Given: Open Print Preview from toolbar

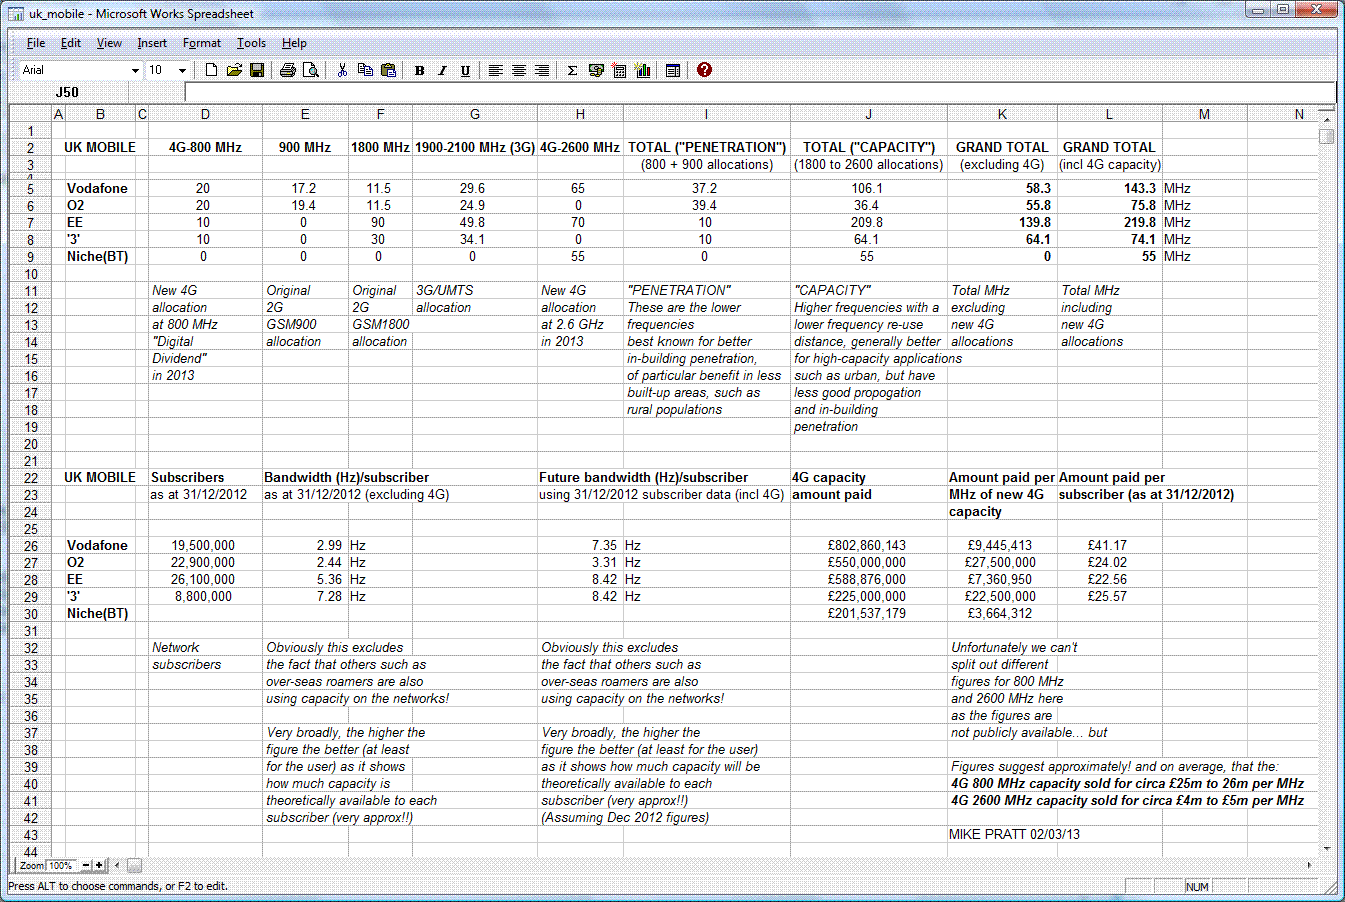Looking at the screenshot, I should tap(311, 70).
